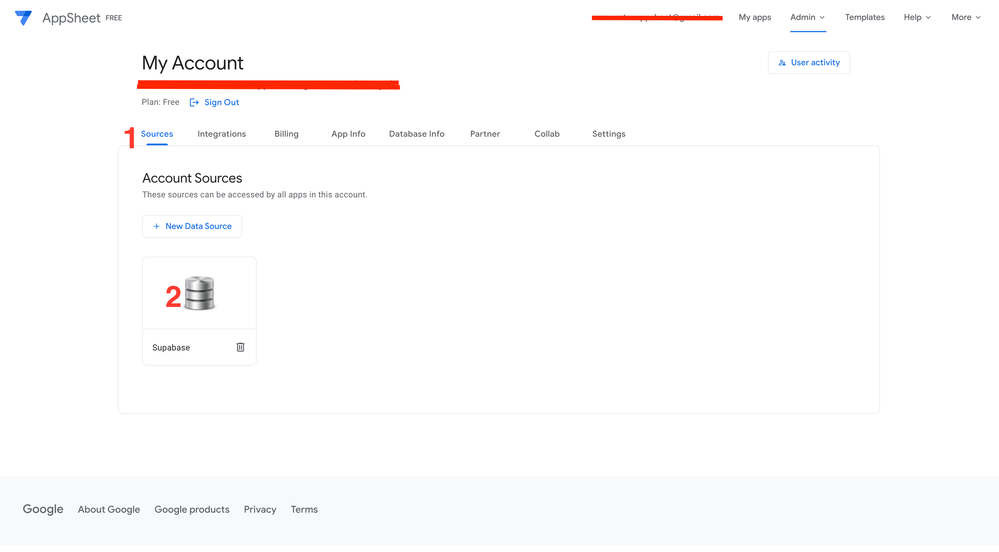Click the User activity button
Screen dimensions: 999x552
pos(809,62)
